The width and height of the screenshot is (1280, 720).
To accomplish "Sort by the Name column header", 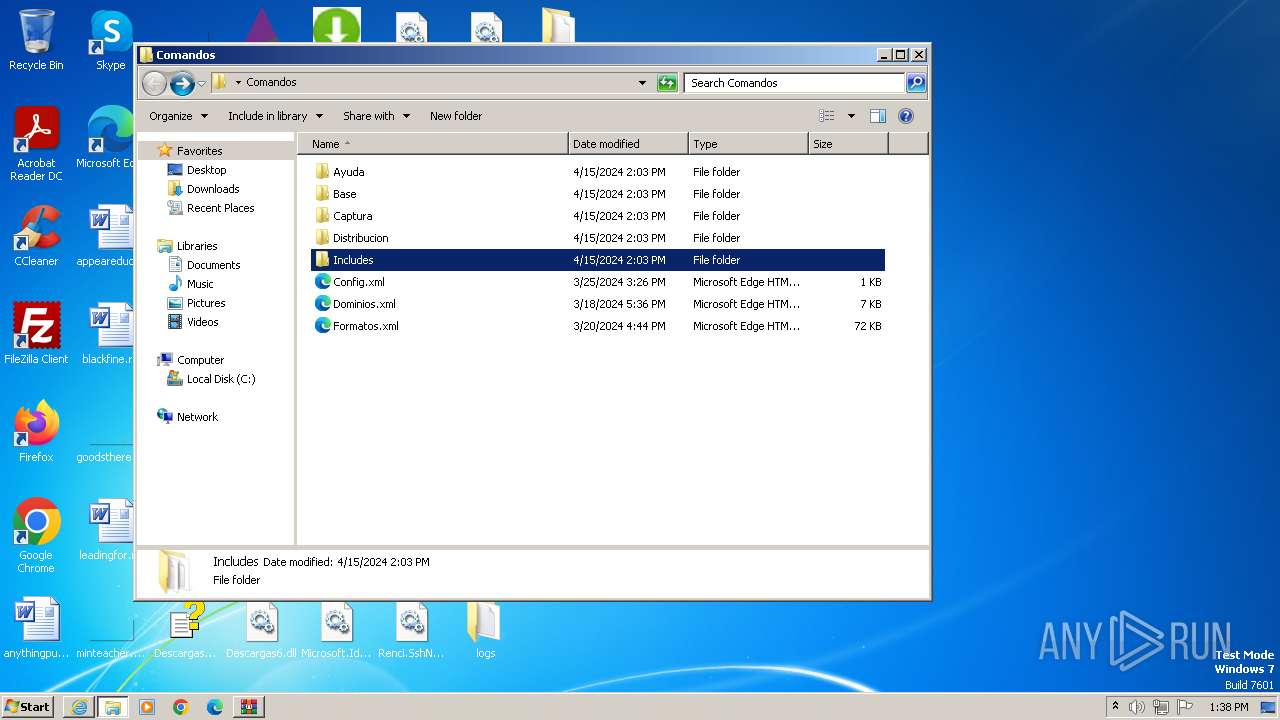I will (x=432, y=144).
